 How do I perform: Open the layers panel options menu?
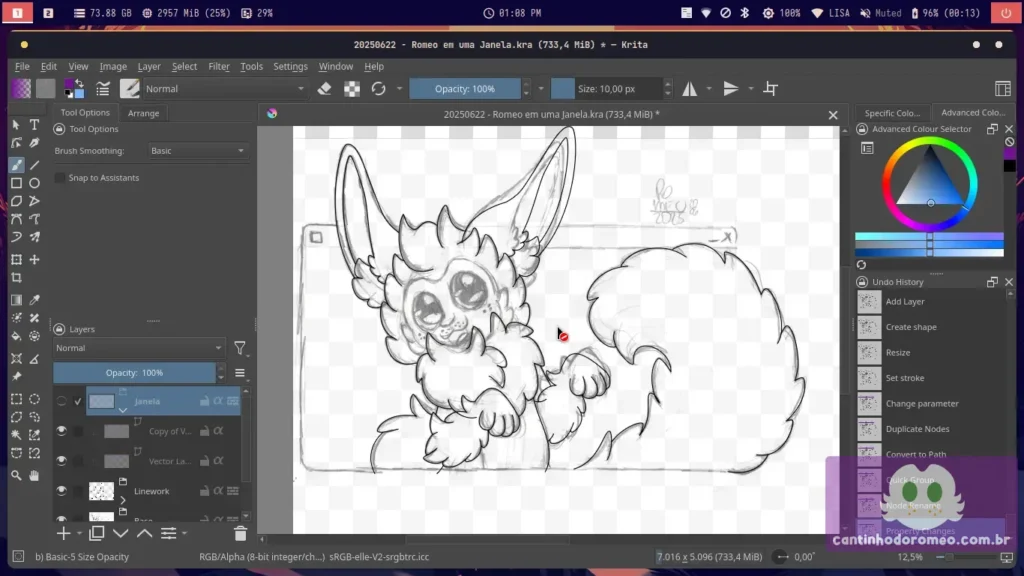click(240, 374)
